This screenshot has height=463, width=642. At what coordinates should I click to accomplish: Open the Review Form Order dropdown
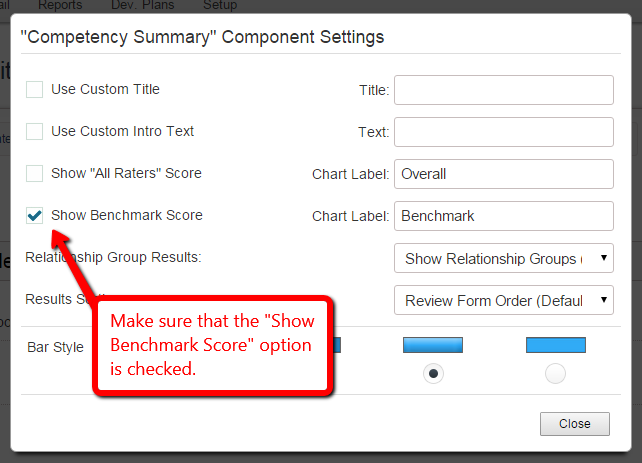click(x=504, y=300)
